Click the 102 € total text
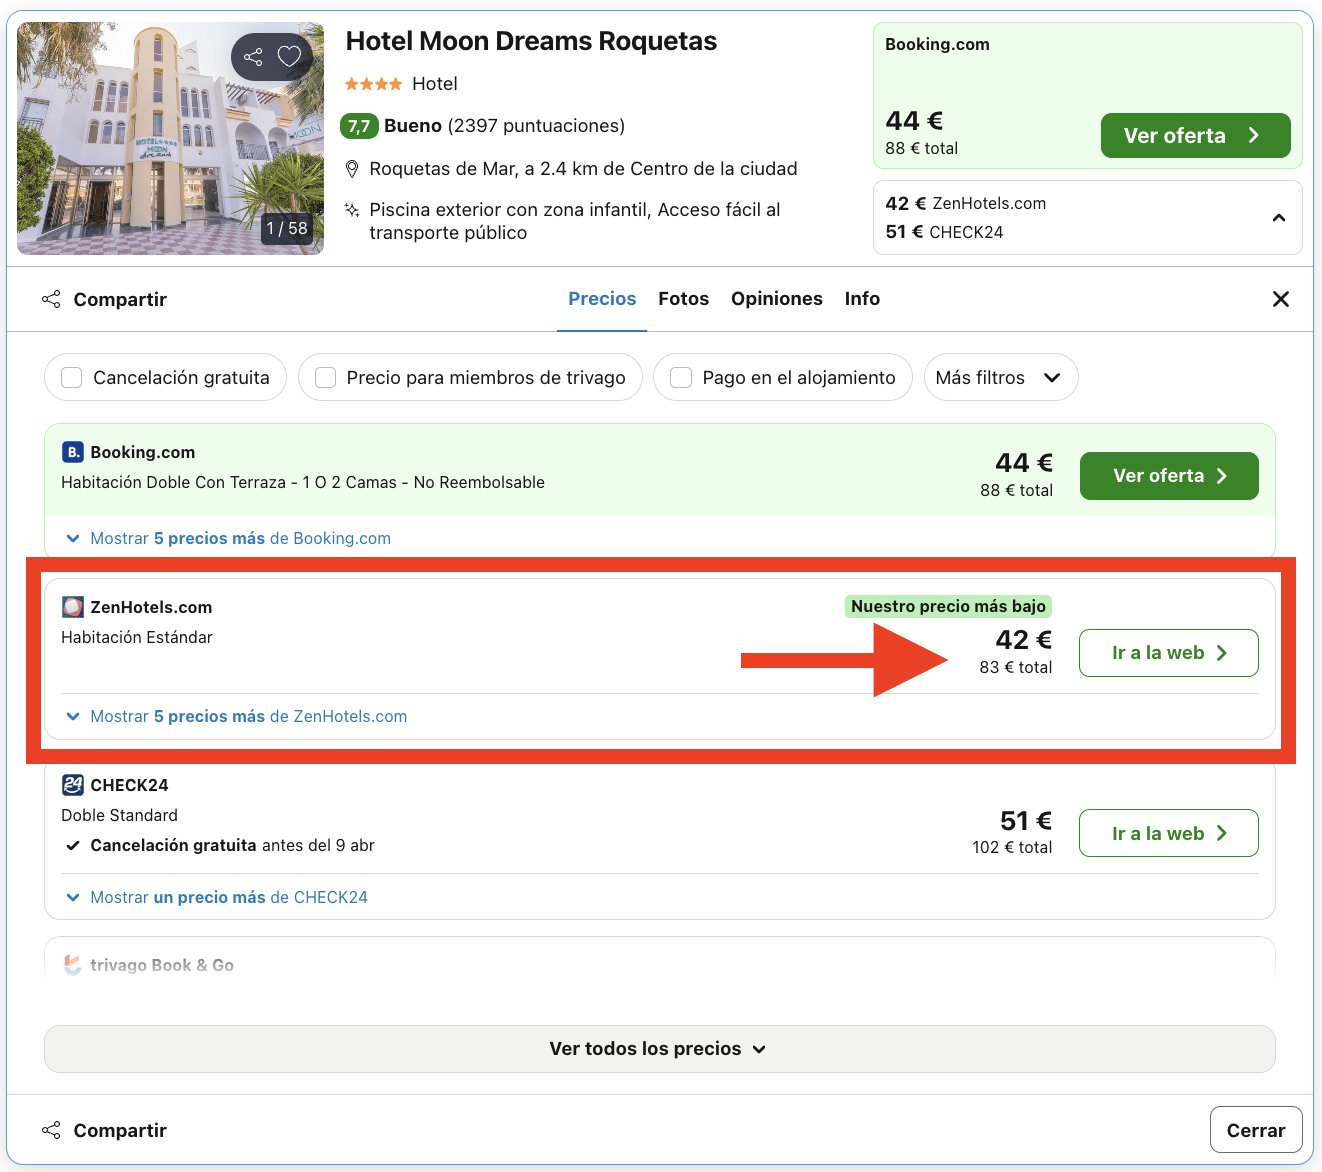The image size is (1322, 1172). (1012, 847)
